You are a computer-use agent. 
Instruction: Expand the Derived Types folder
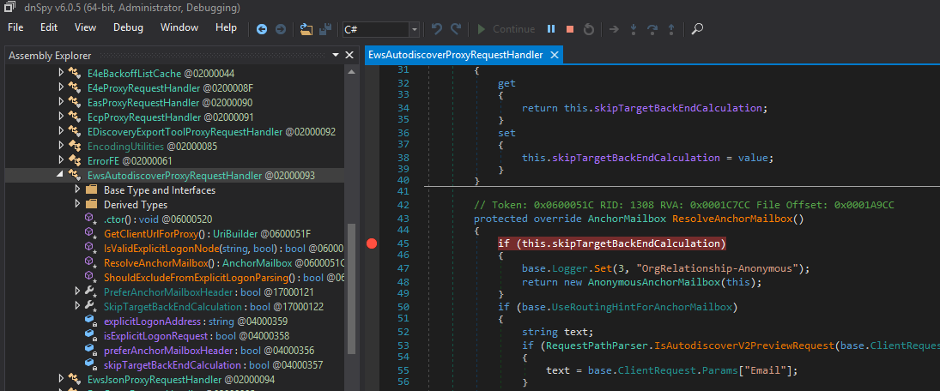coord(77,204)
